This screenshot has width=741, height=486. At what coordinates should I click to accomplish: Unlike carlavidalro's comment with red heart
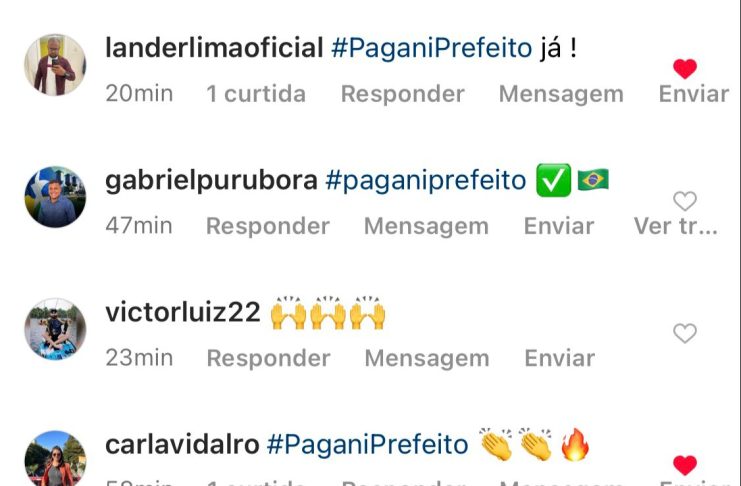(685, 465)
